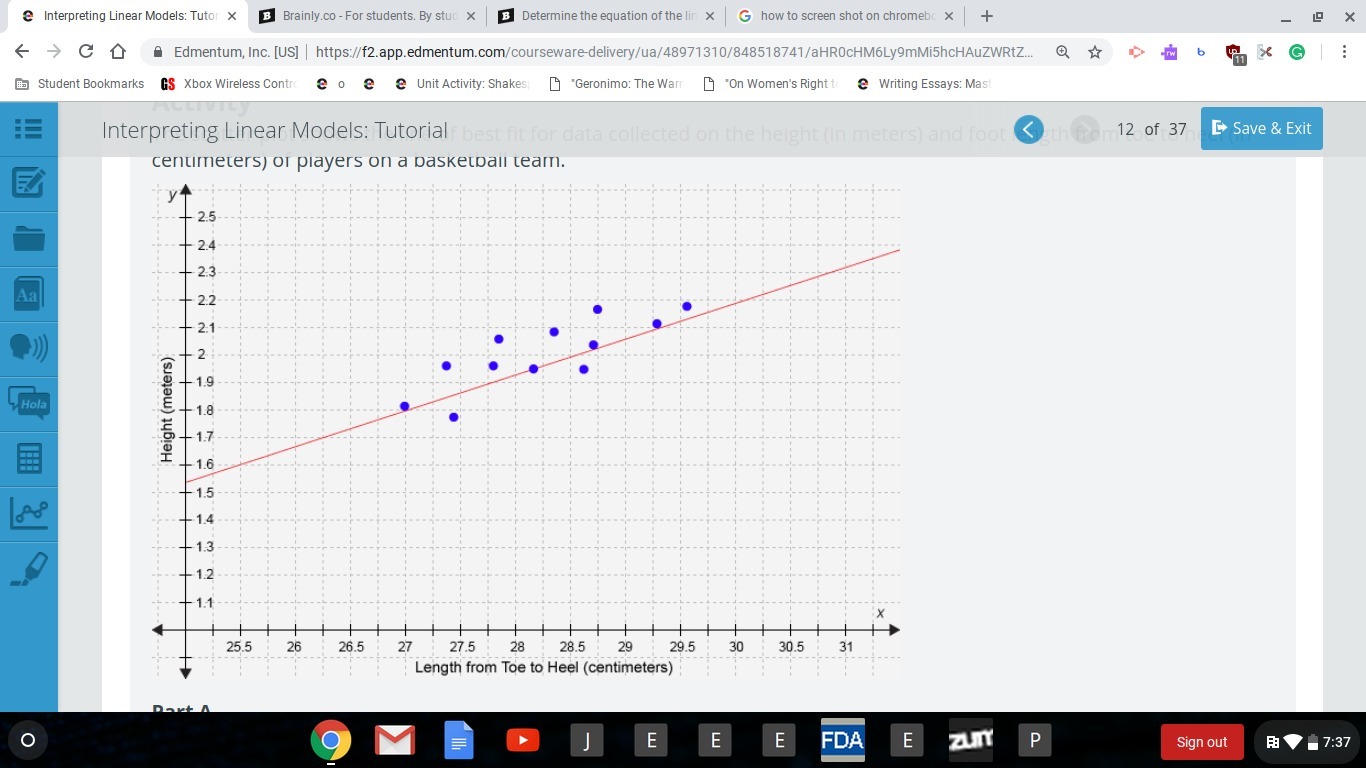Open the J app on the shelf
The width and height of the screenshot is (1366, 768).
[587, 740]
